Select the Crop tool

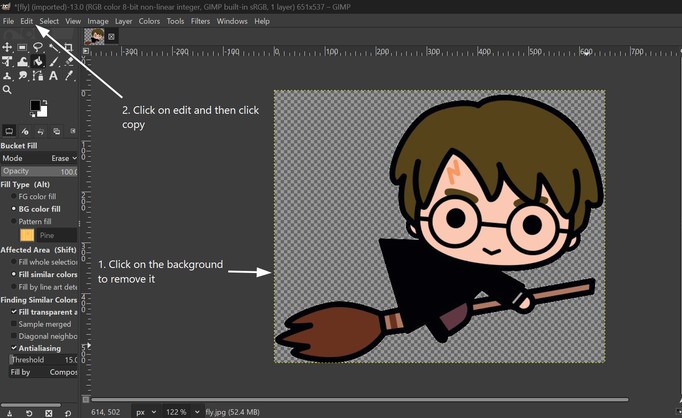coord(68,47)
